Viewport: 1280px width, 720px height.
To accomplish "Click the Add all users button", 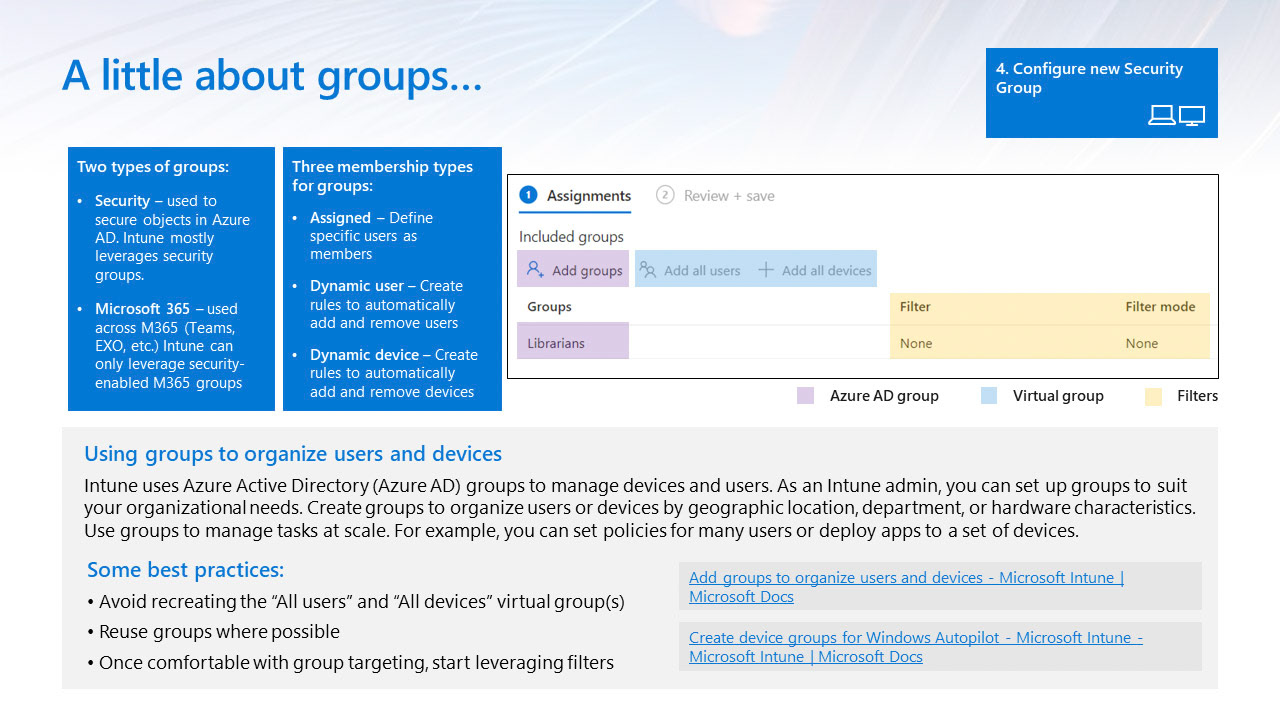I will click(x=690, y=270).
